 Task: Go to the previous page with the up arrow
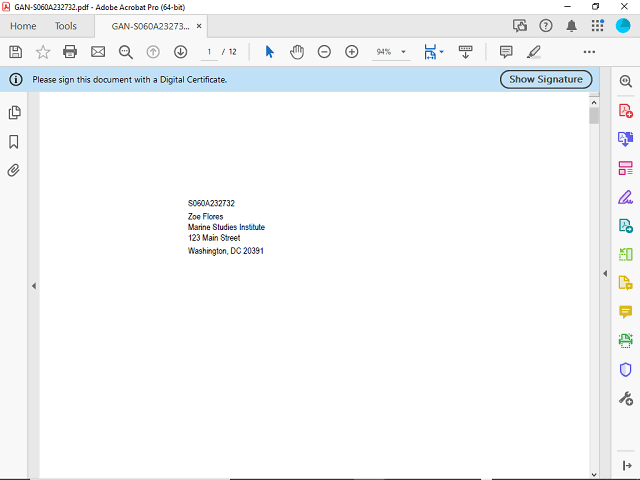tap(153, 52)
